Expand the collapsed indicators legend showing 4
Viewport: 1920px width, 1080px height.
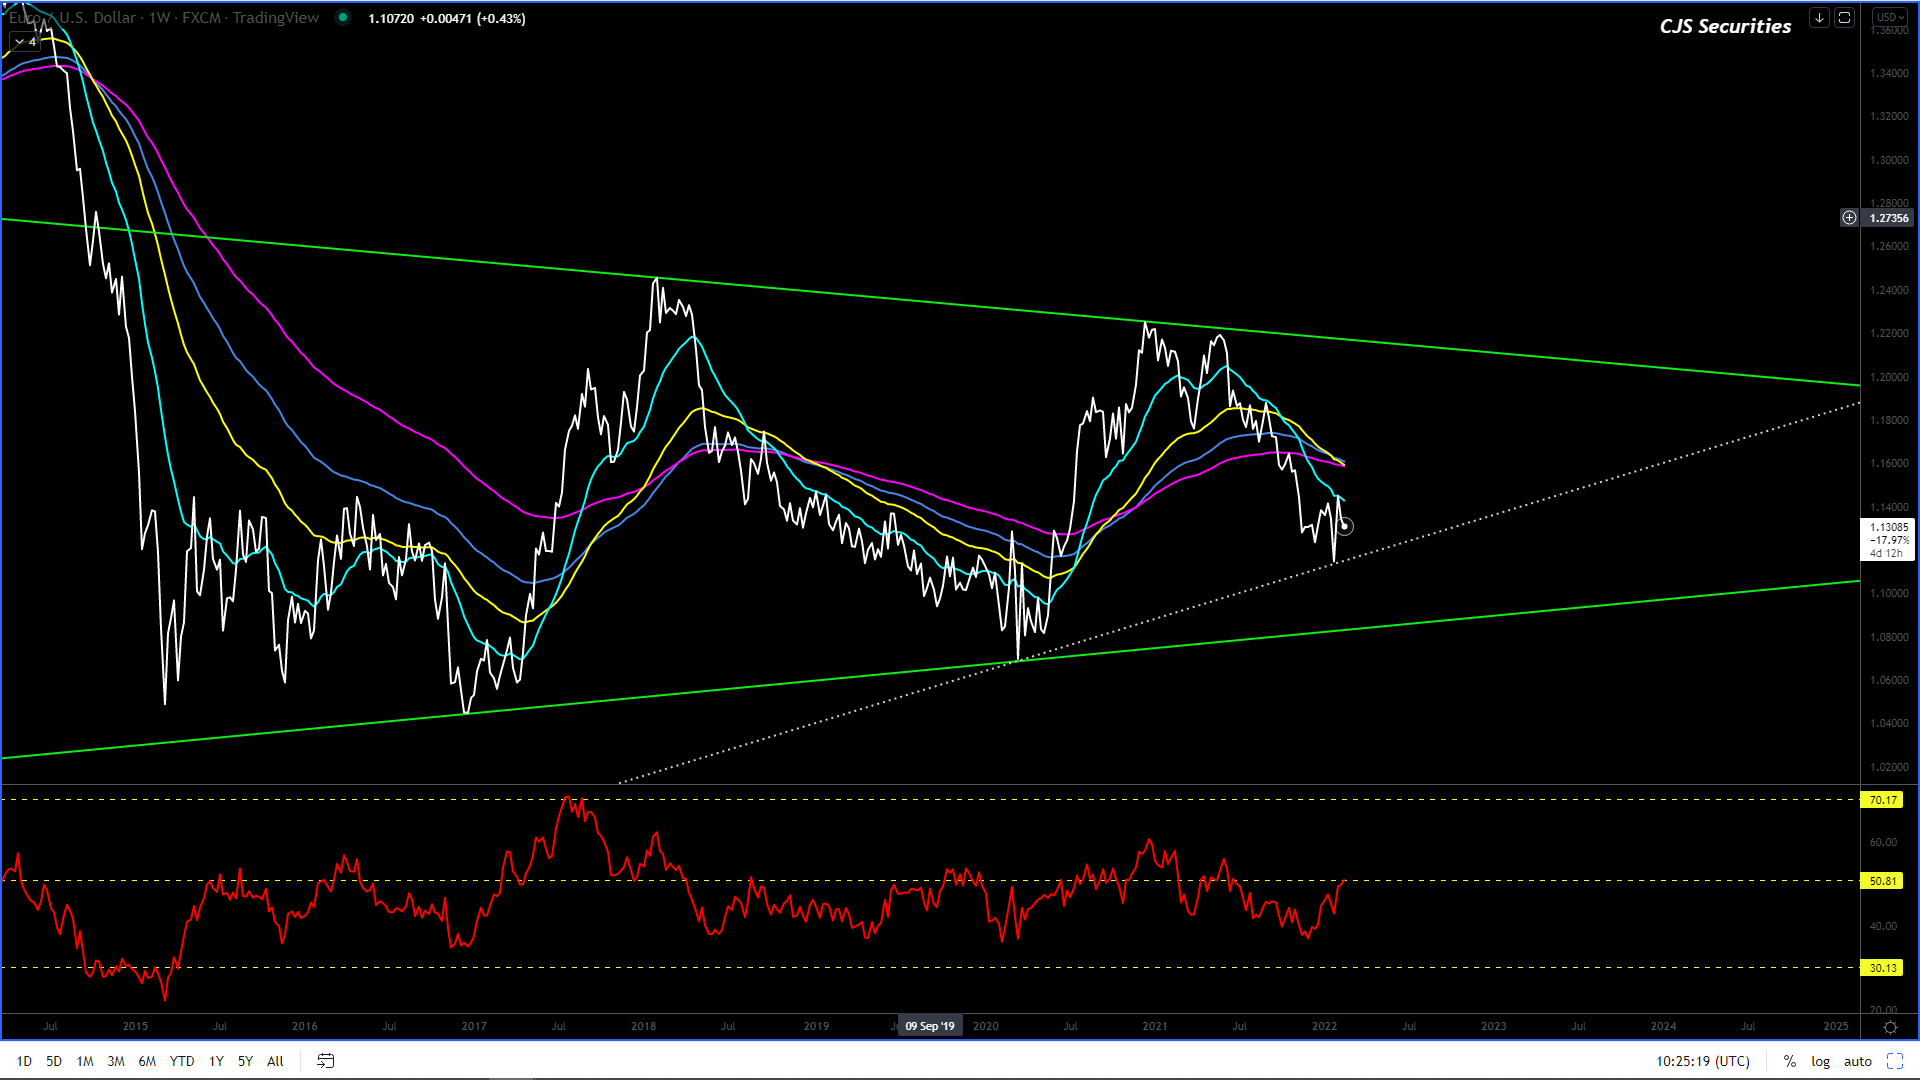(25, 42)
